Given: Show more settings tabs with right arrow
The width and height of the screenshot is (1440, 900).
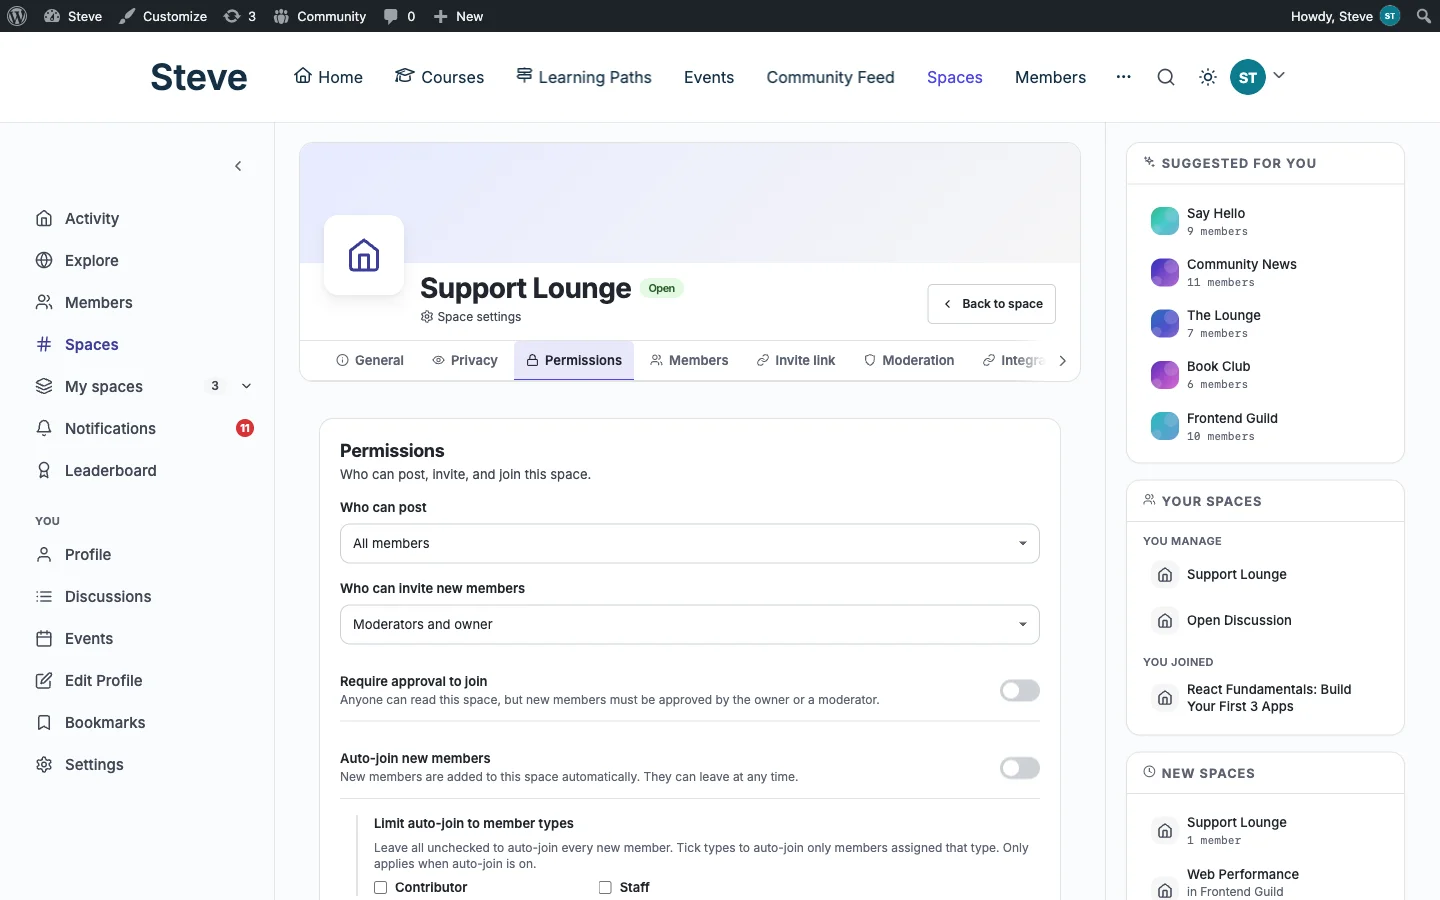Looking at the screenshot, I should tap(1062, 361).
